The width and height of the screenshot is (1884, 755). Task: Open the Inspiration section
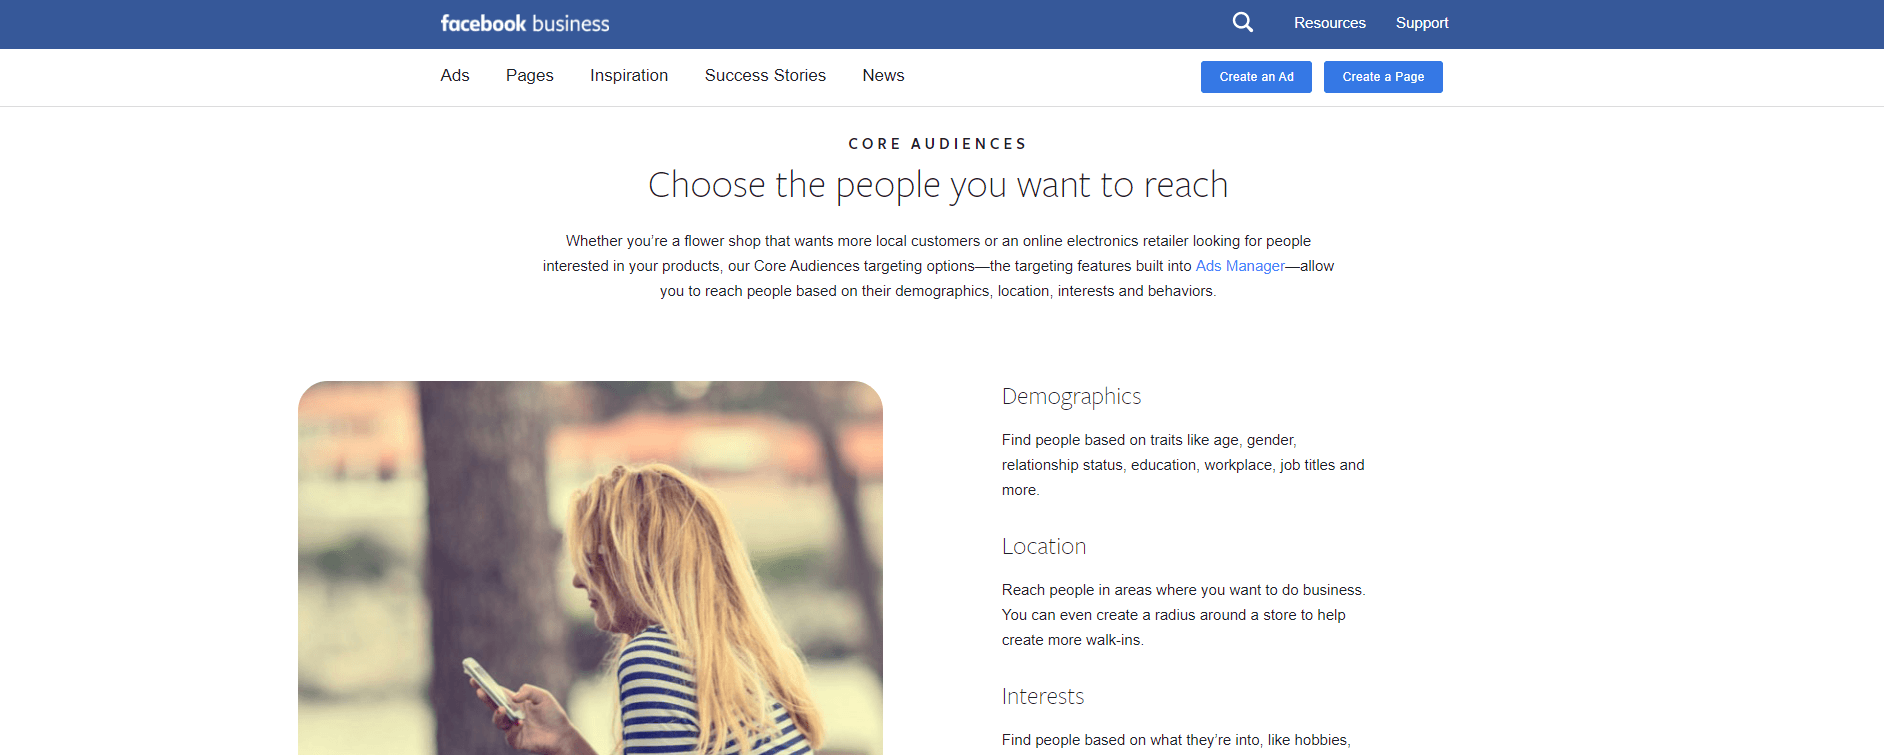[629, 76]
